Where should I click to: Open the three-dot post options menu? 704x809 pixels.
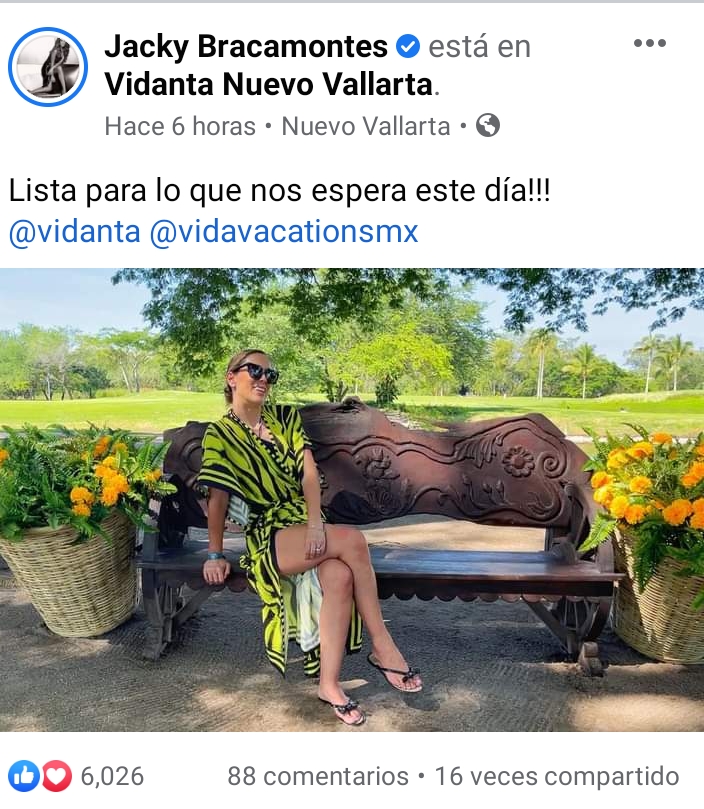pos(650,43)
